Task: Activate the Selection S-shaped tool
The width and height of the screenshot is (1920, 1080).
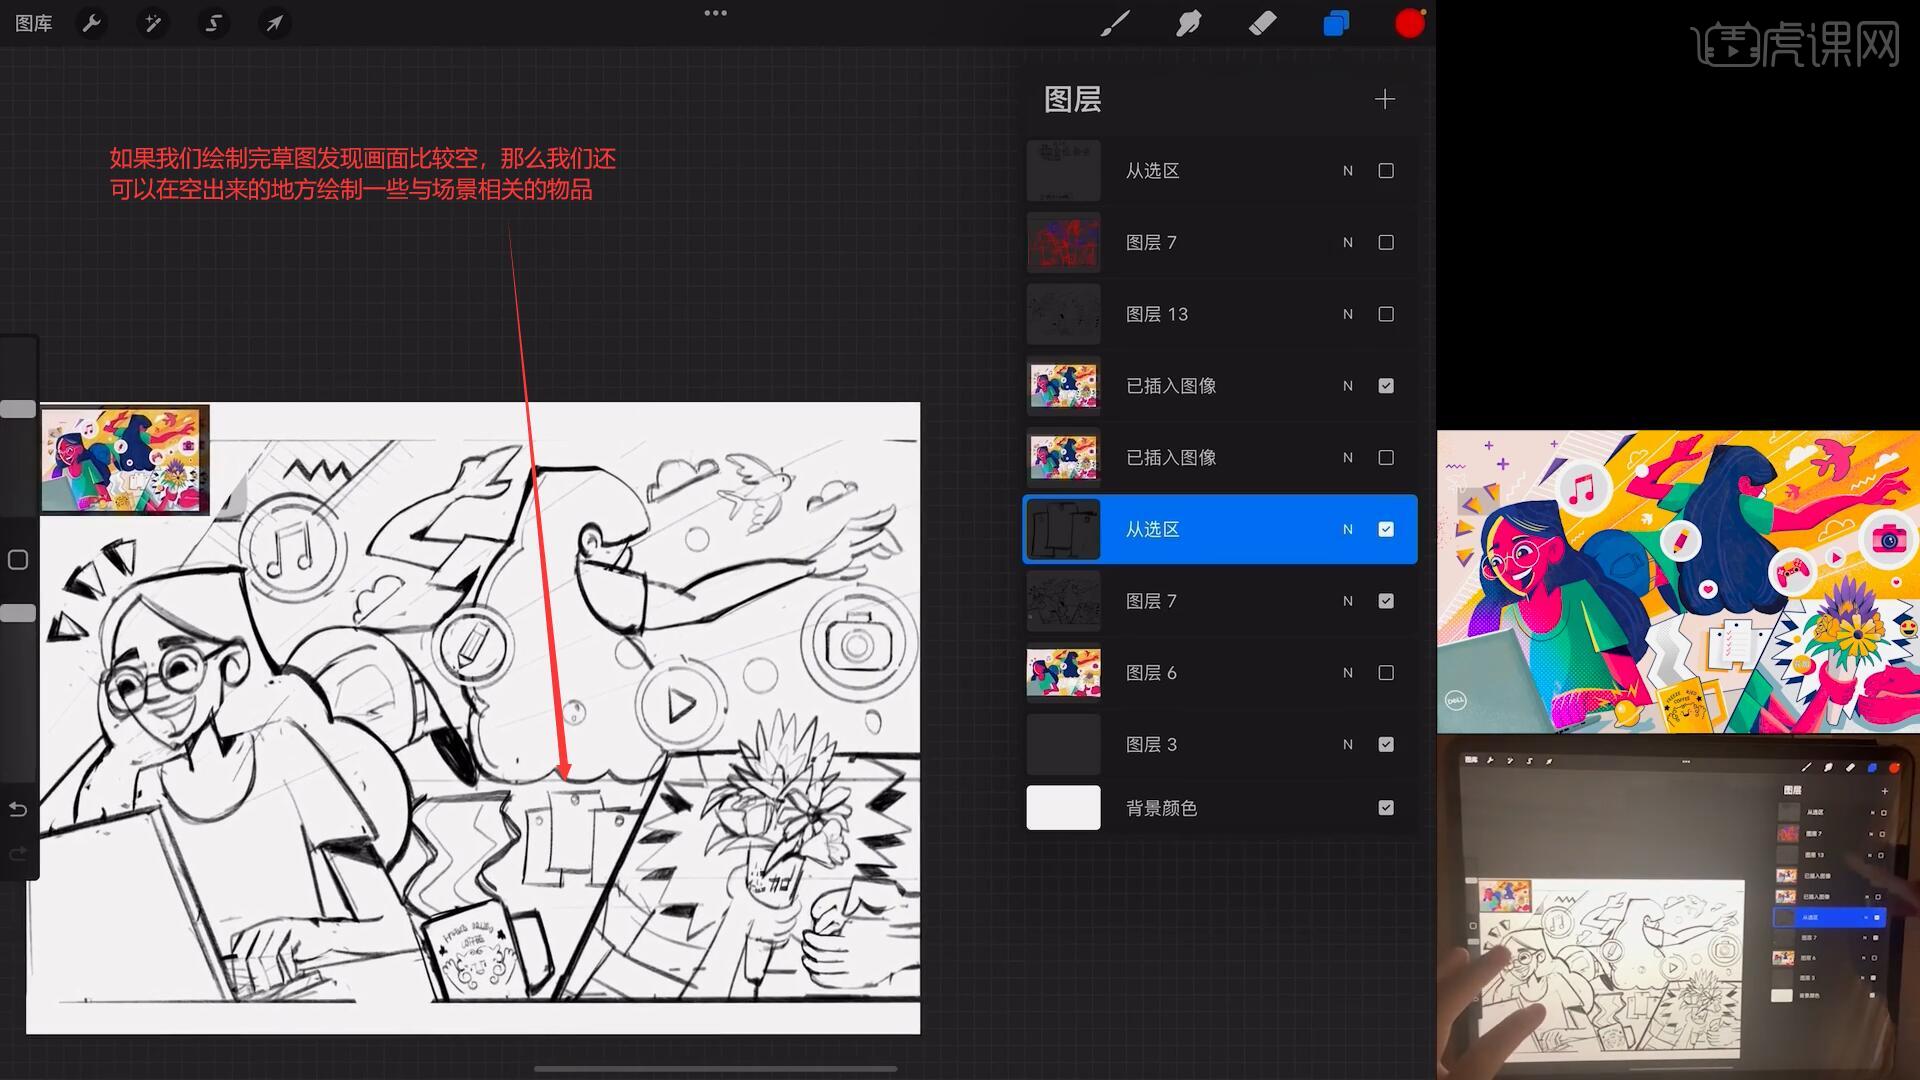Action: (213, 23)
